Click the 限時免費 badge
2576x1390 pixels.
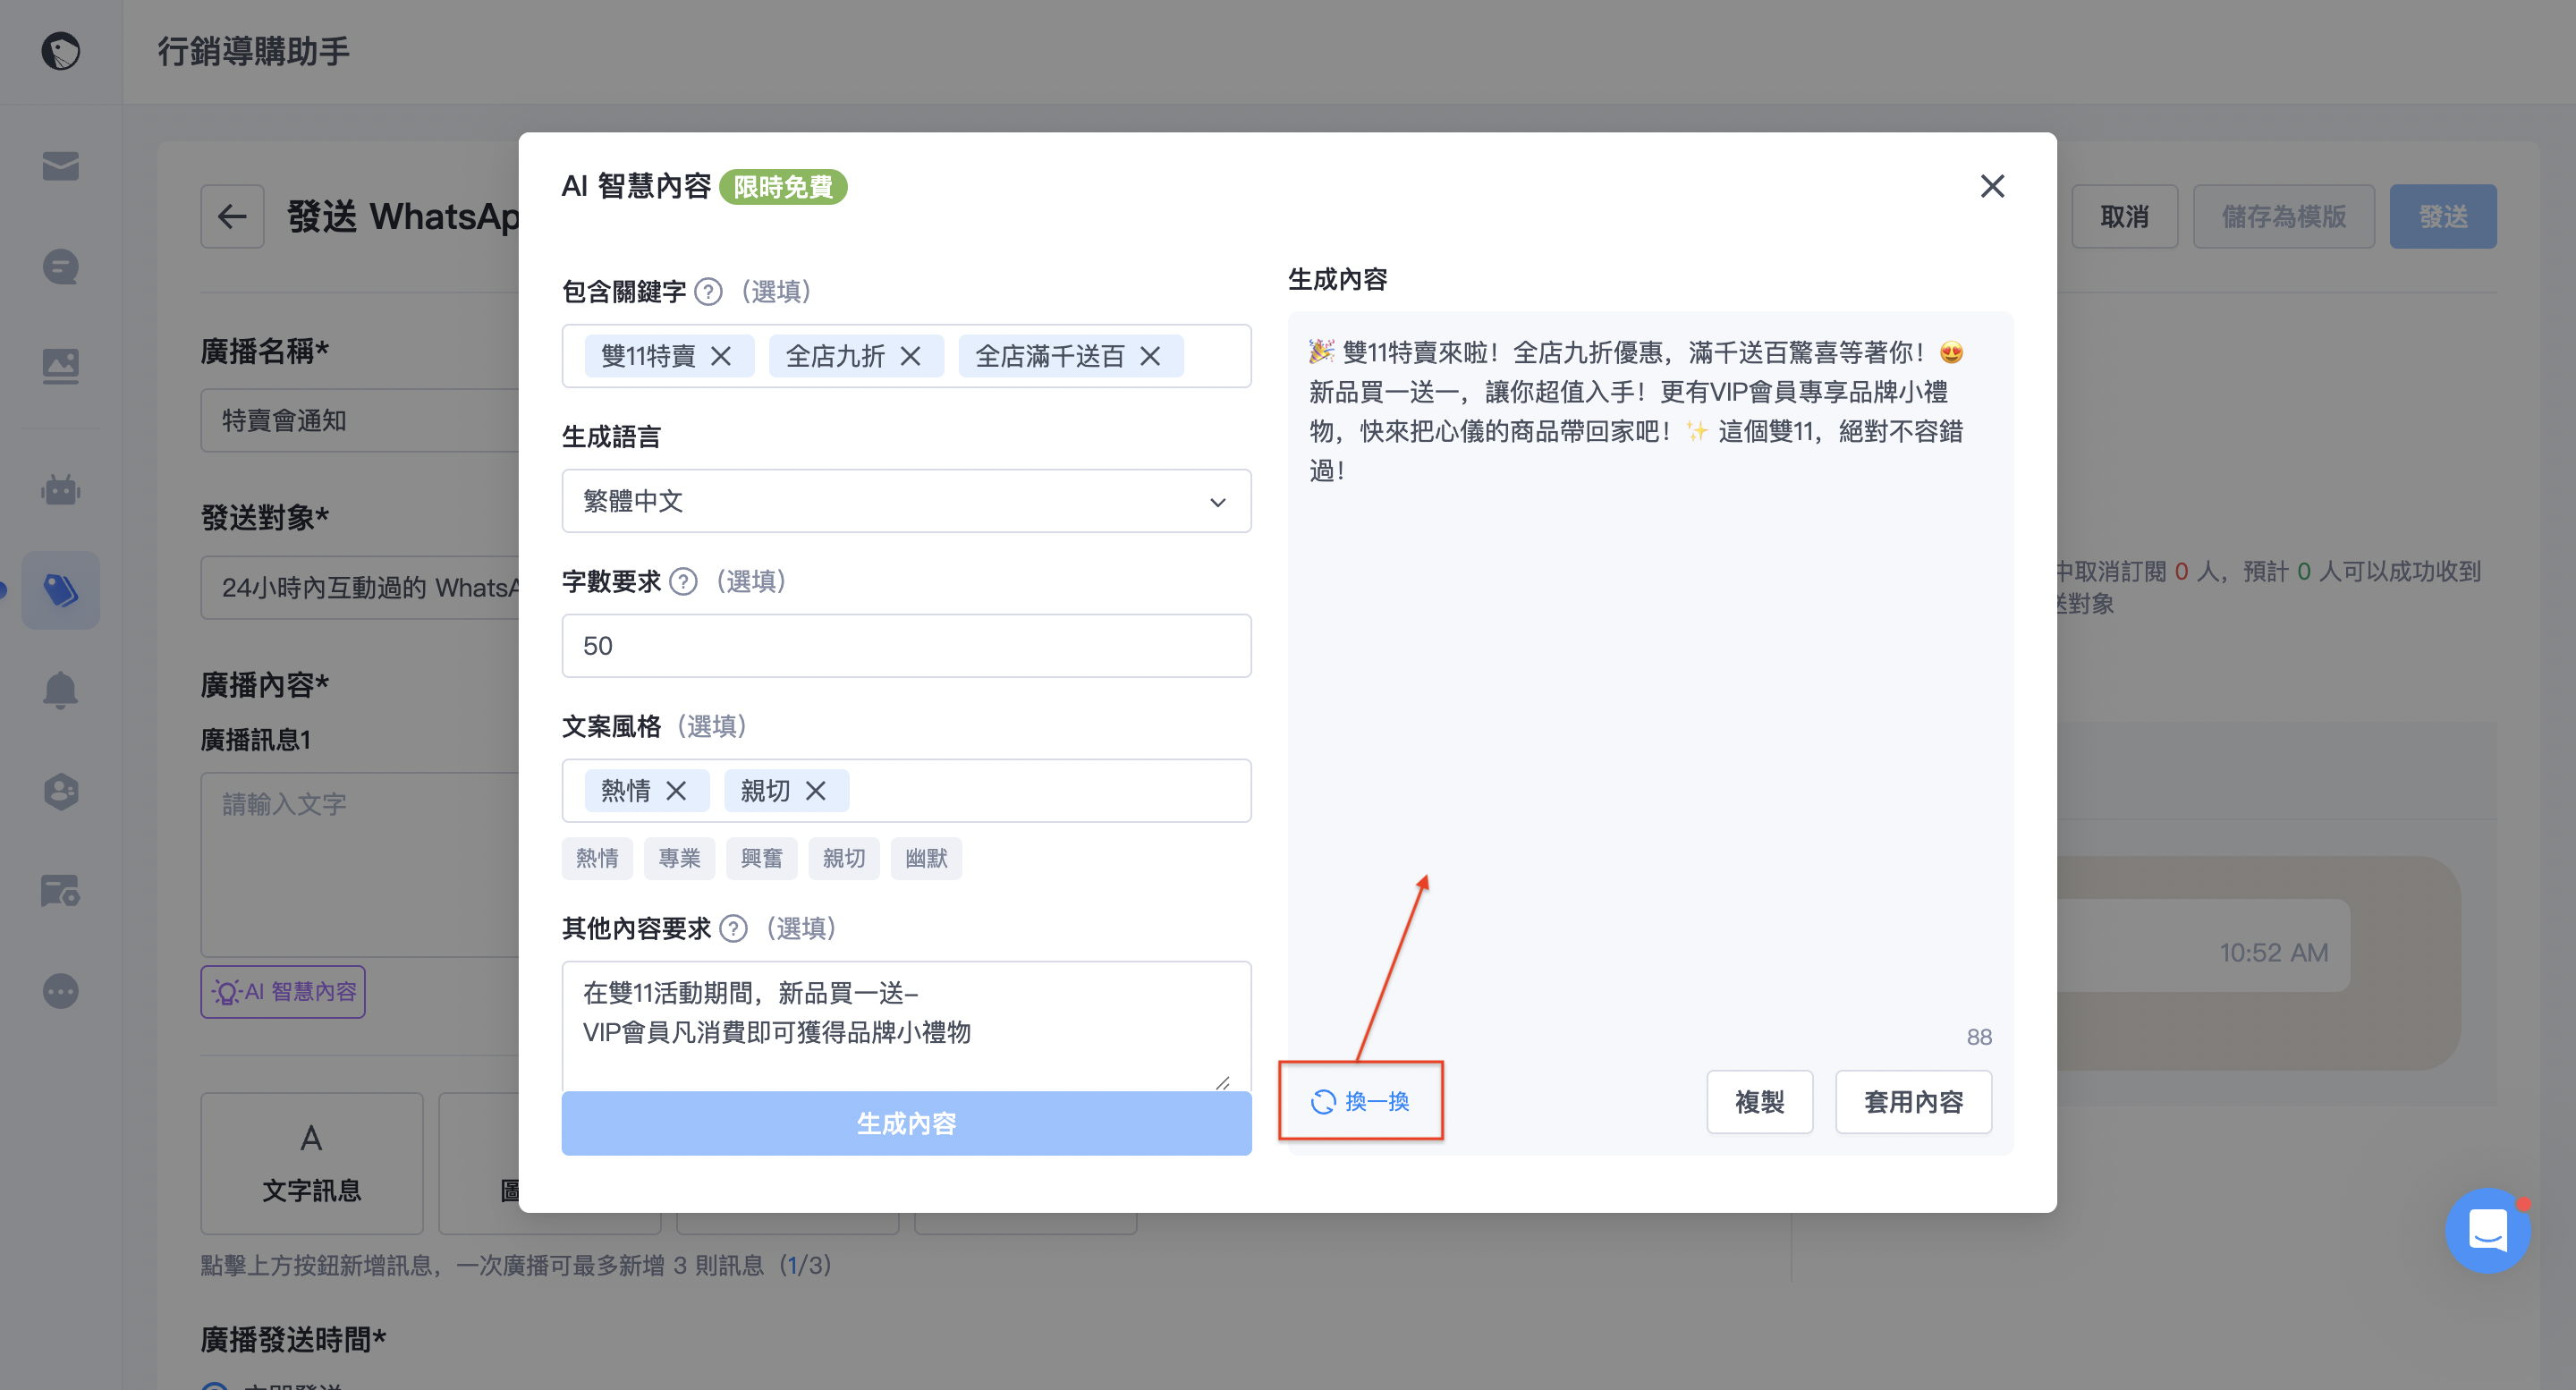coord(783,187)
